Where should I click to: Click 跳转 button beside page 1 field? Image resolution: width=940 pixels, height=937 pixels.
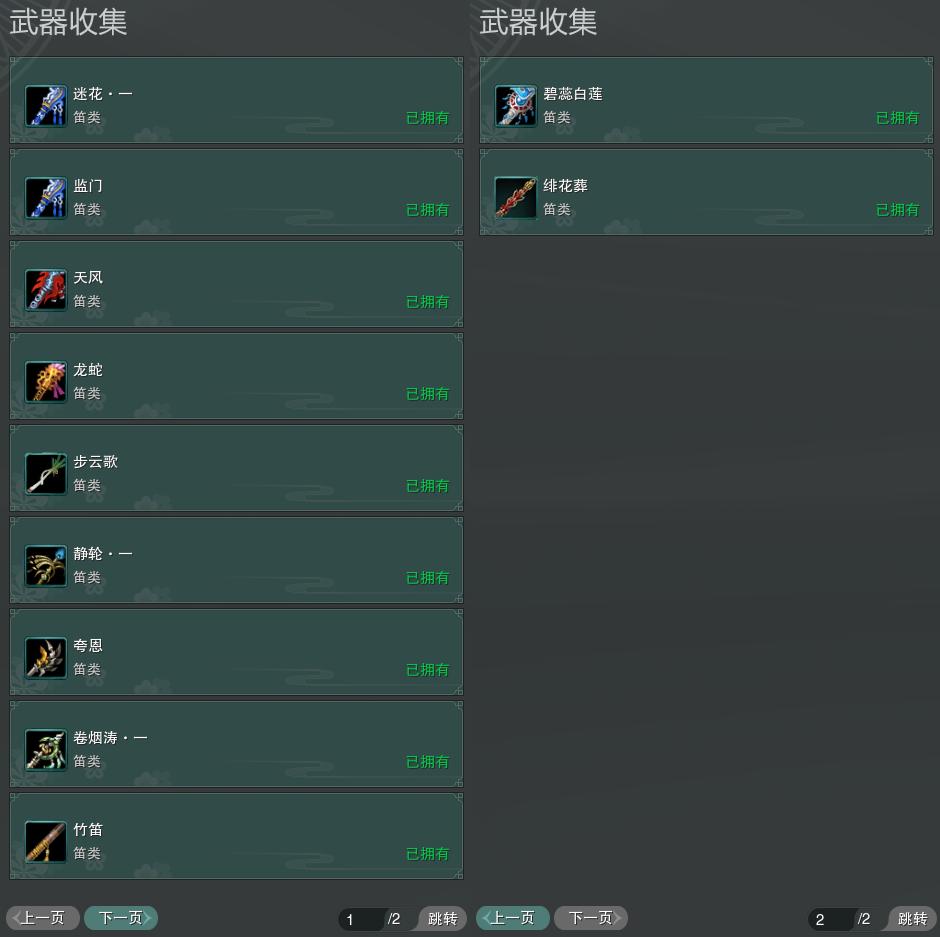pyautogui.click(x=442, y=918)
